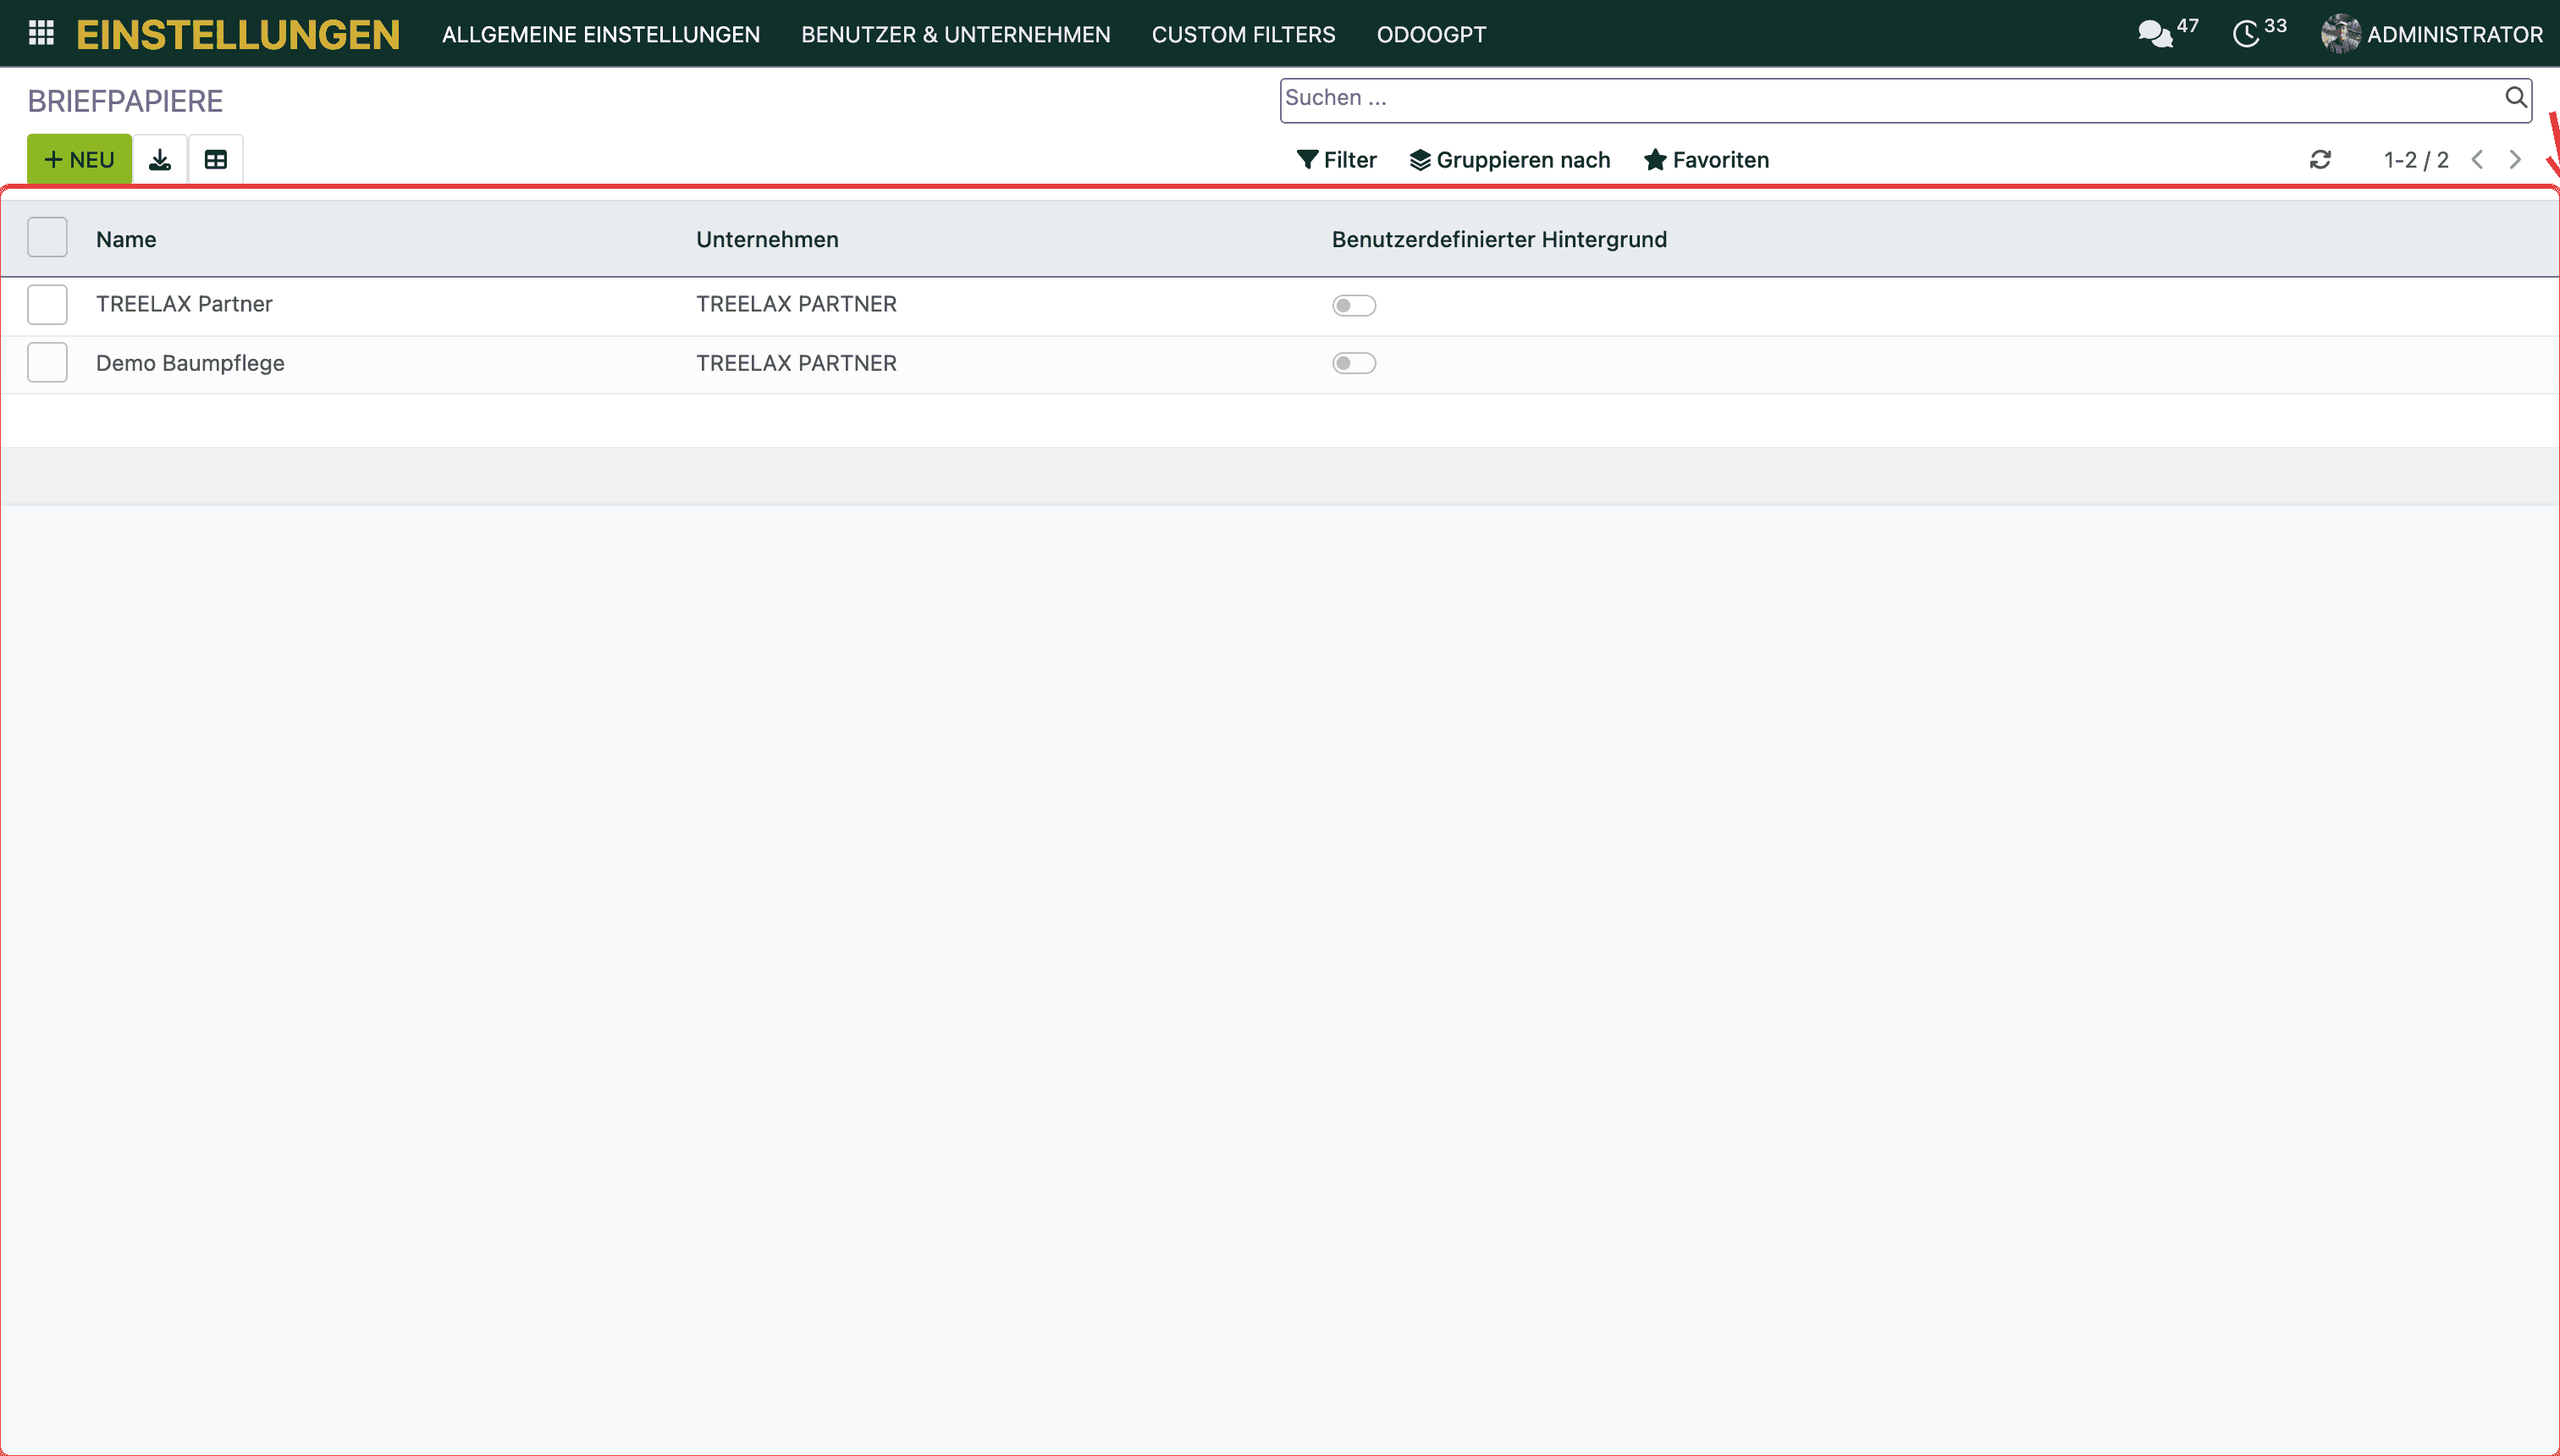
Task: Click the magnifier search icon
Action: (2515, 97)
